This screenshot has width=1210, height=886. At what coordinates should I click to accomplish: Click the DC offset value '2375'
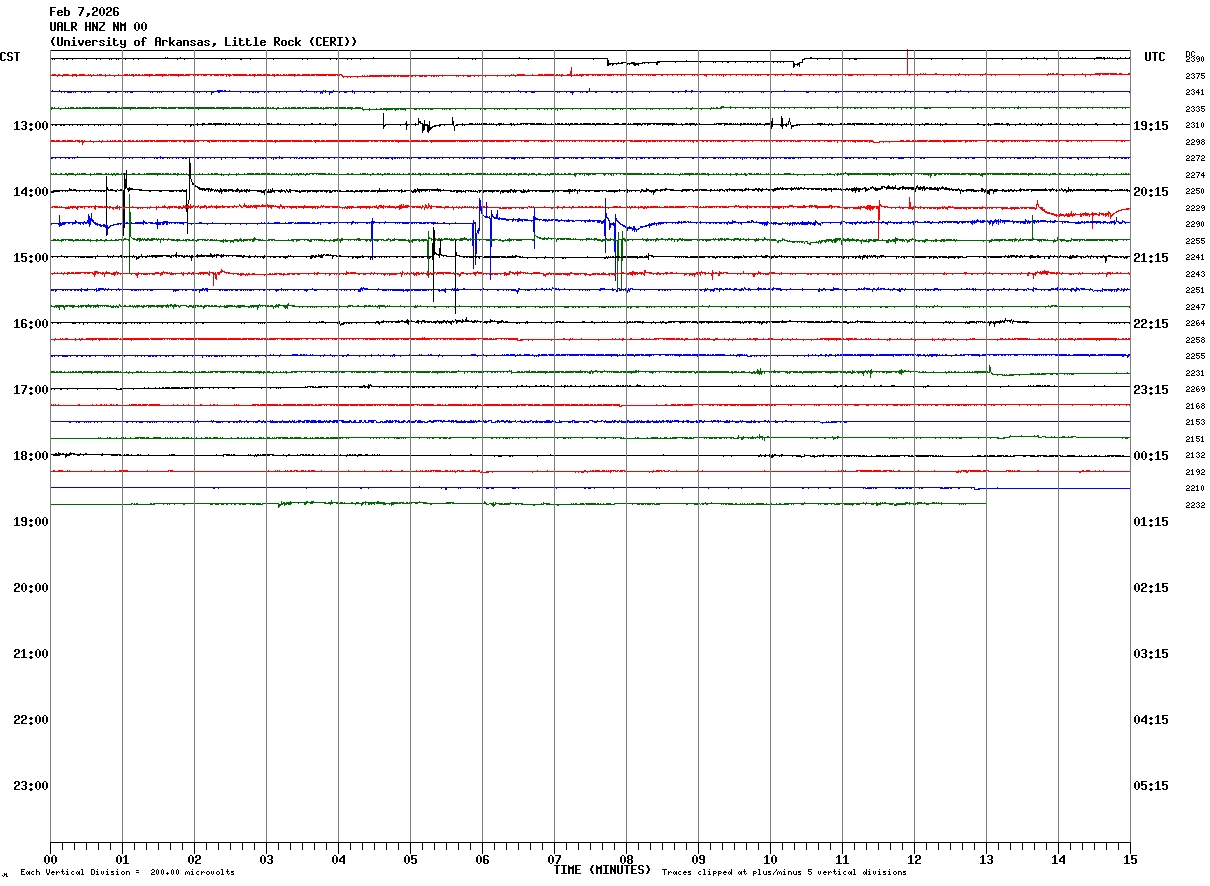tap(1194, 76)
